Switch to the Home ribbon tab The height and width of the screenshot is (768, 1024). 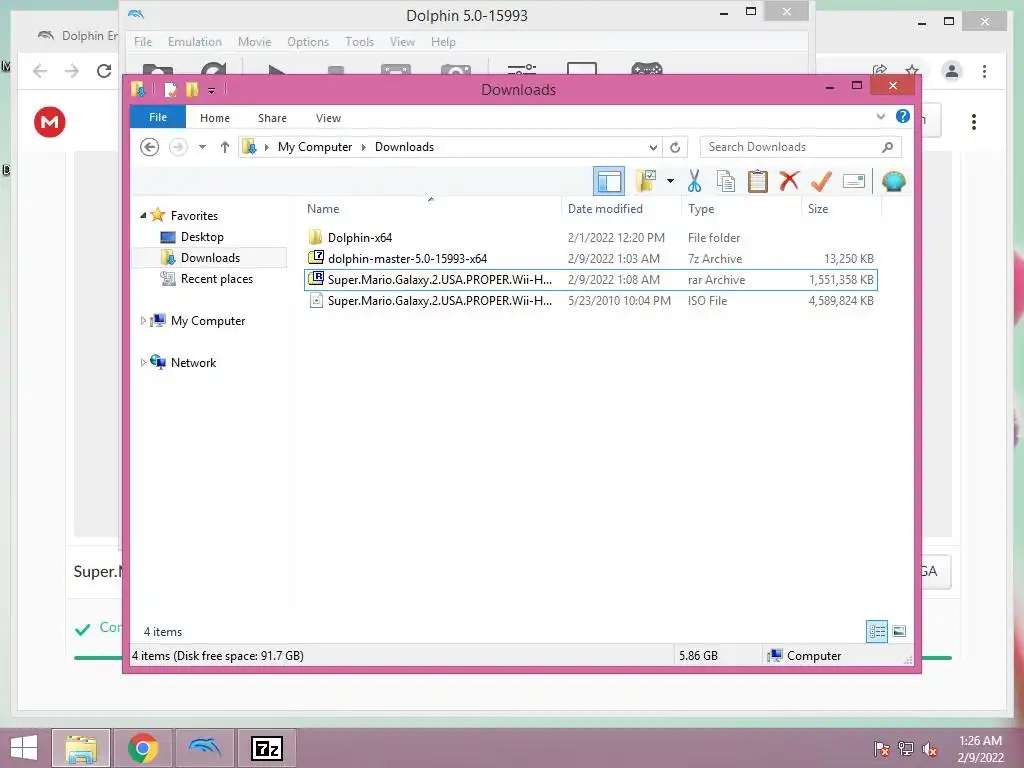coord(215,118)
